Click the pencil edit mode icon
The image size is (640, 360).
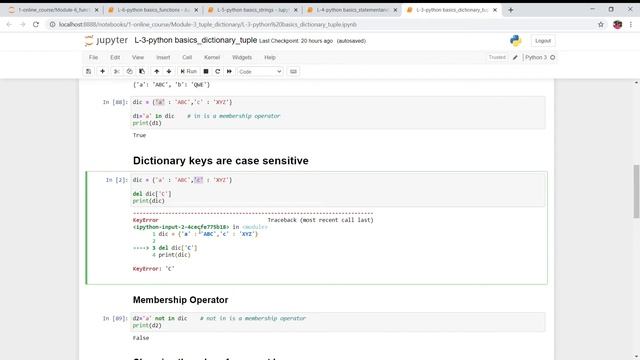point(515,58)
